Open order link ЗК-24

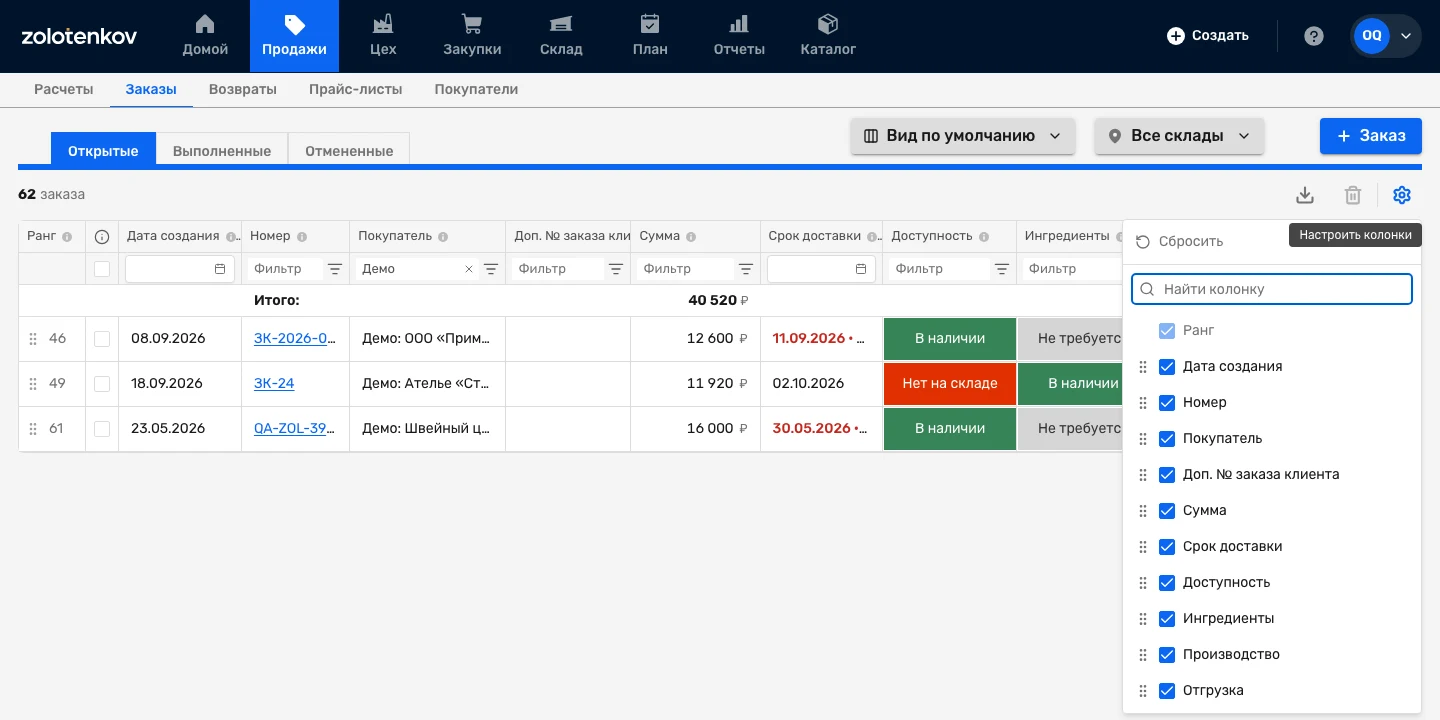pyautogui.click(x=274, y=383)
